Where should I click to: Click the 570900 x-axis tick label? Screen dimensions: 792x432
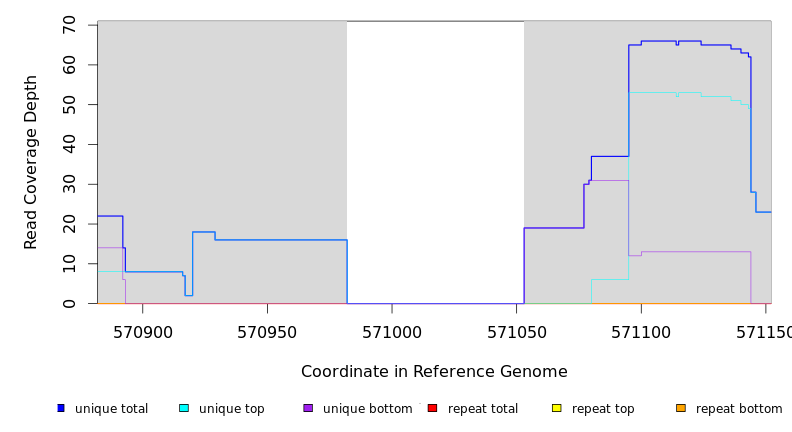click(142, 332)
